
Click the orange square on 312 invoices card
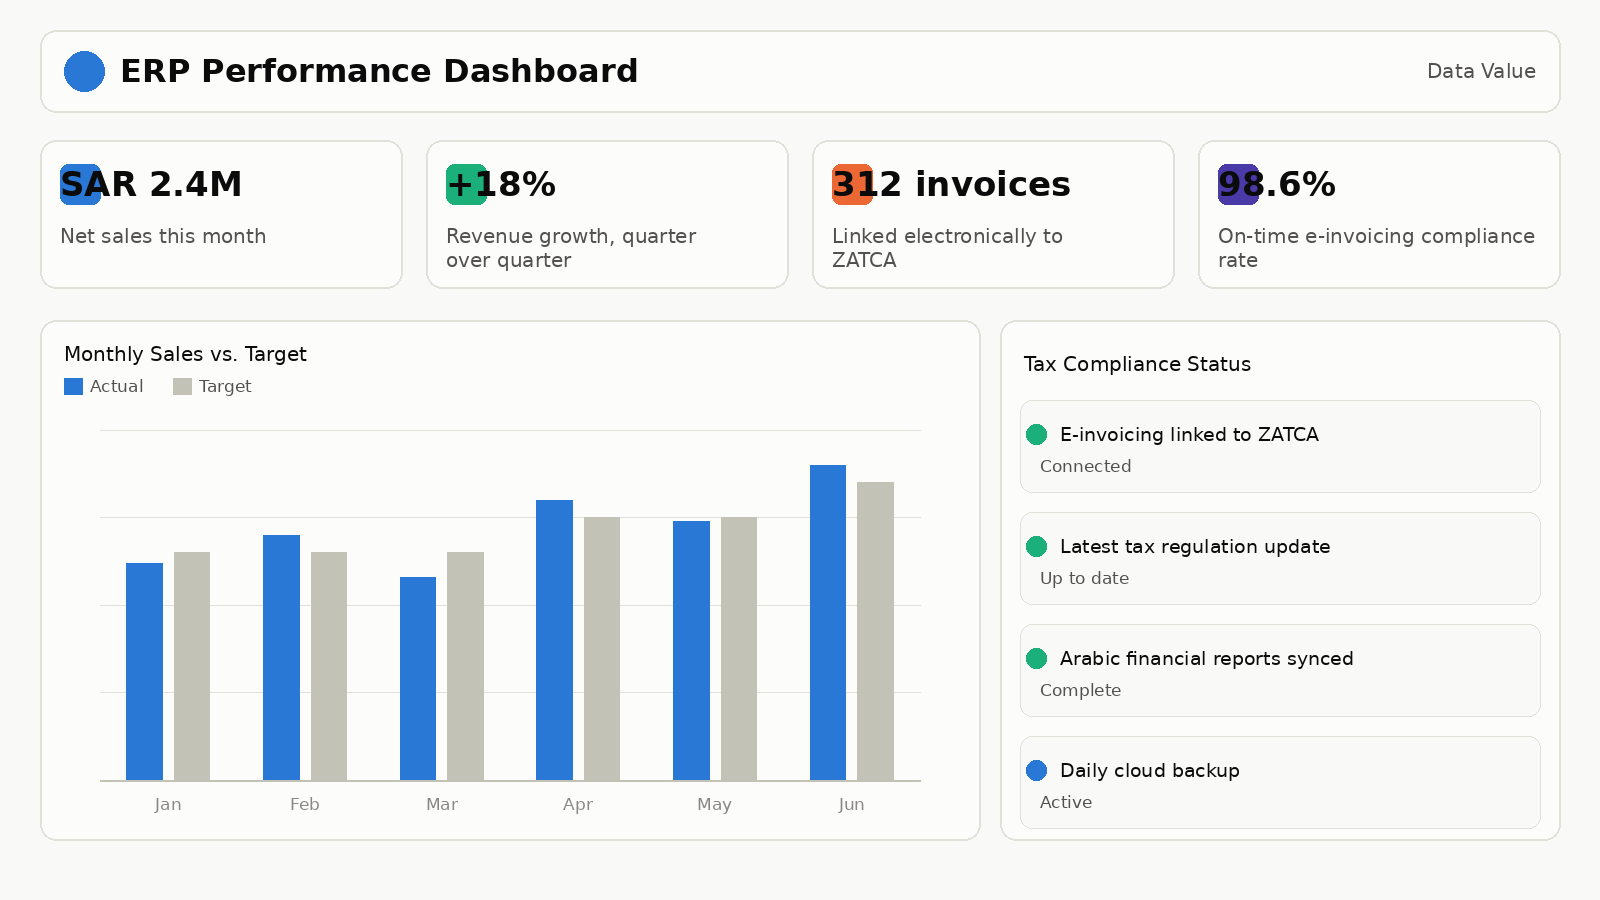coord(852,184)
